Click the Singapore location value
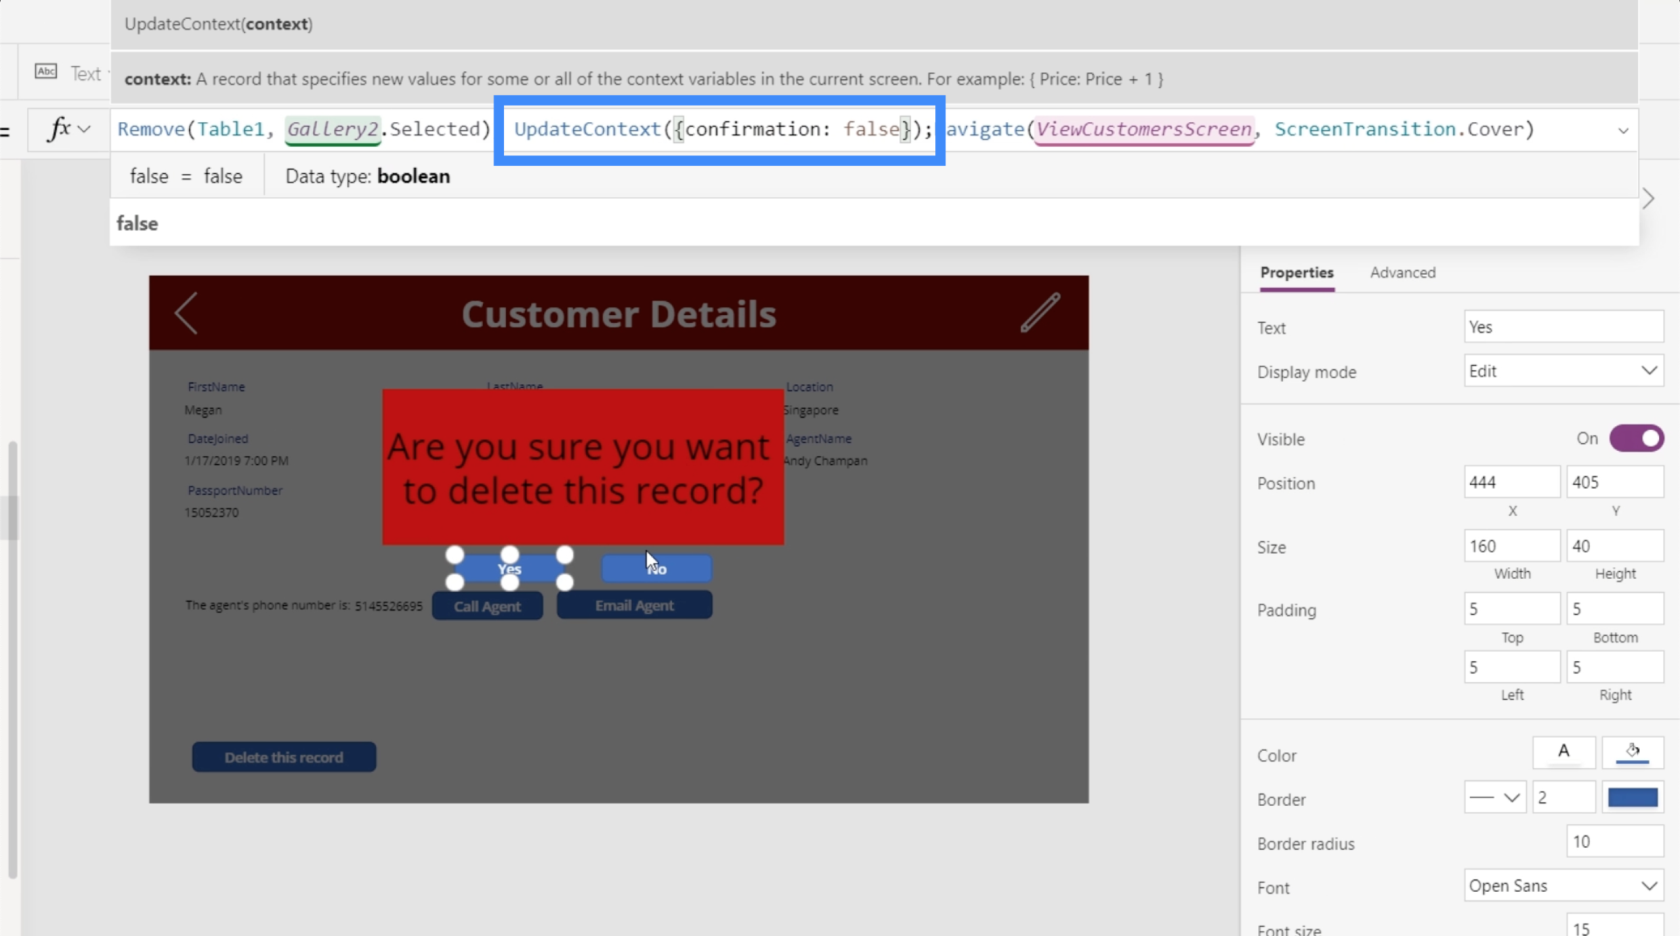 (811, 410)
